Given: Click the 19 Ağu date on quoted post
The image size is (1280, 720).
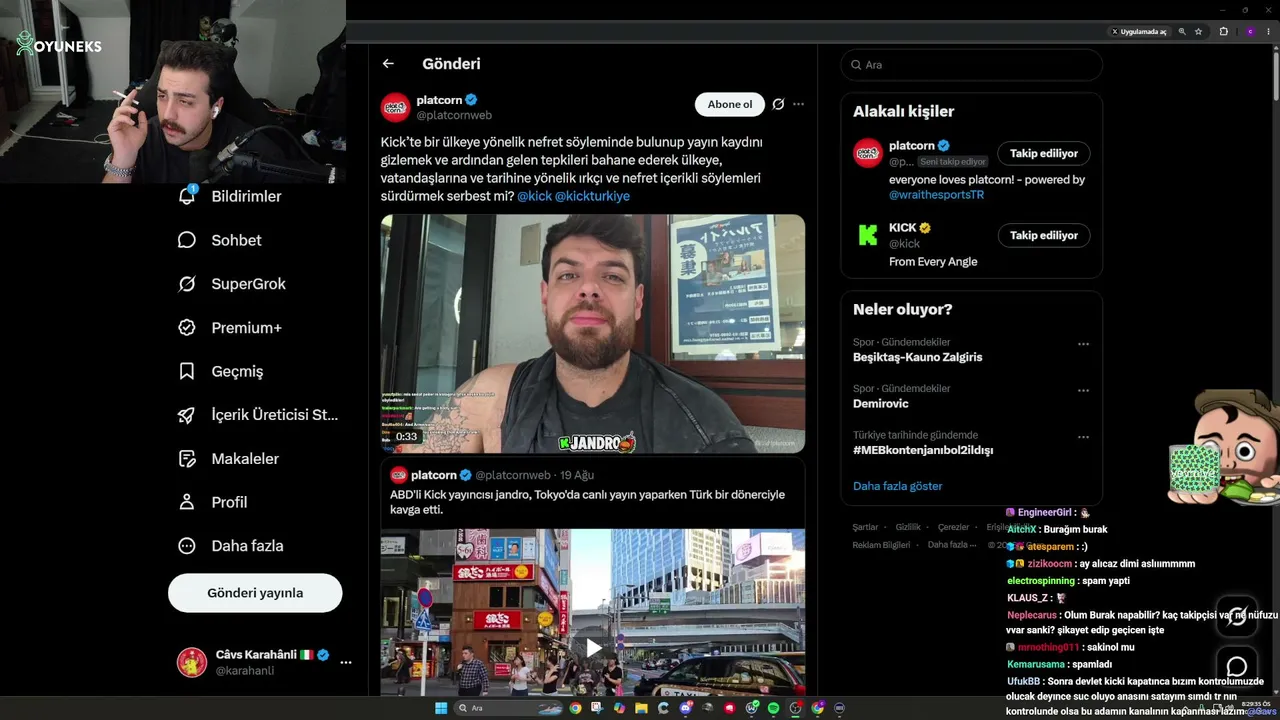Looking at the screenshot, I should [577, 475].
